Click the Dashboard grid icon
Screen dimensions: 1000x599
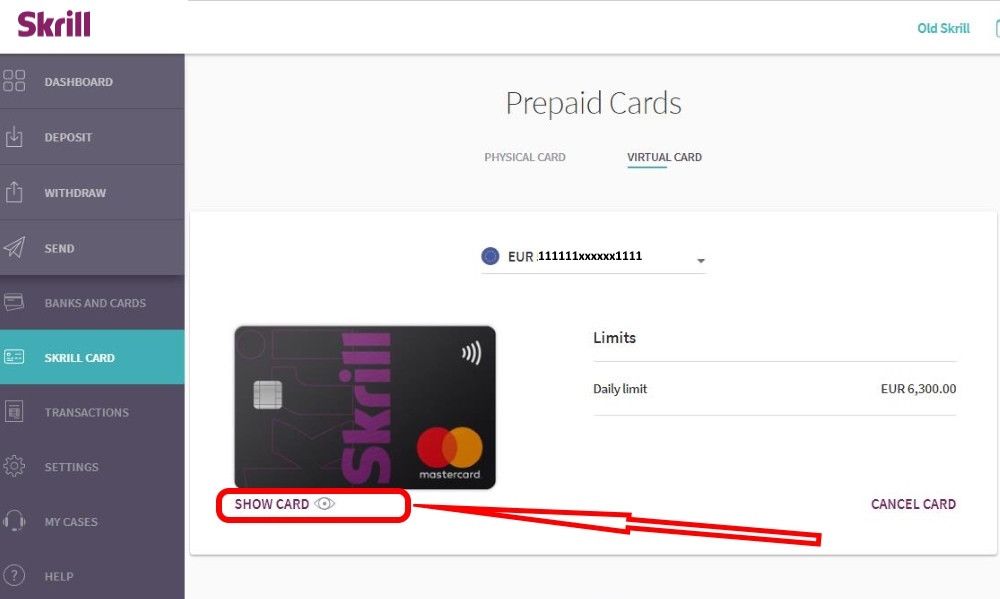[14, 81]
